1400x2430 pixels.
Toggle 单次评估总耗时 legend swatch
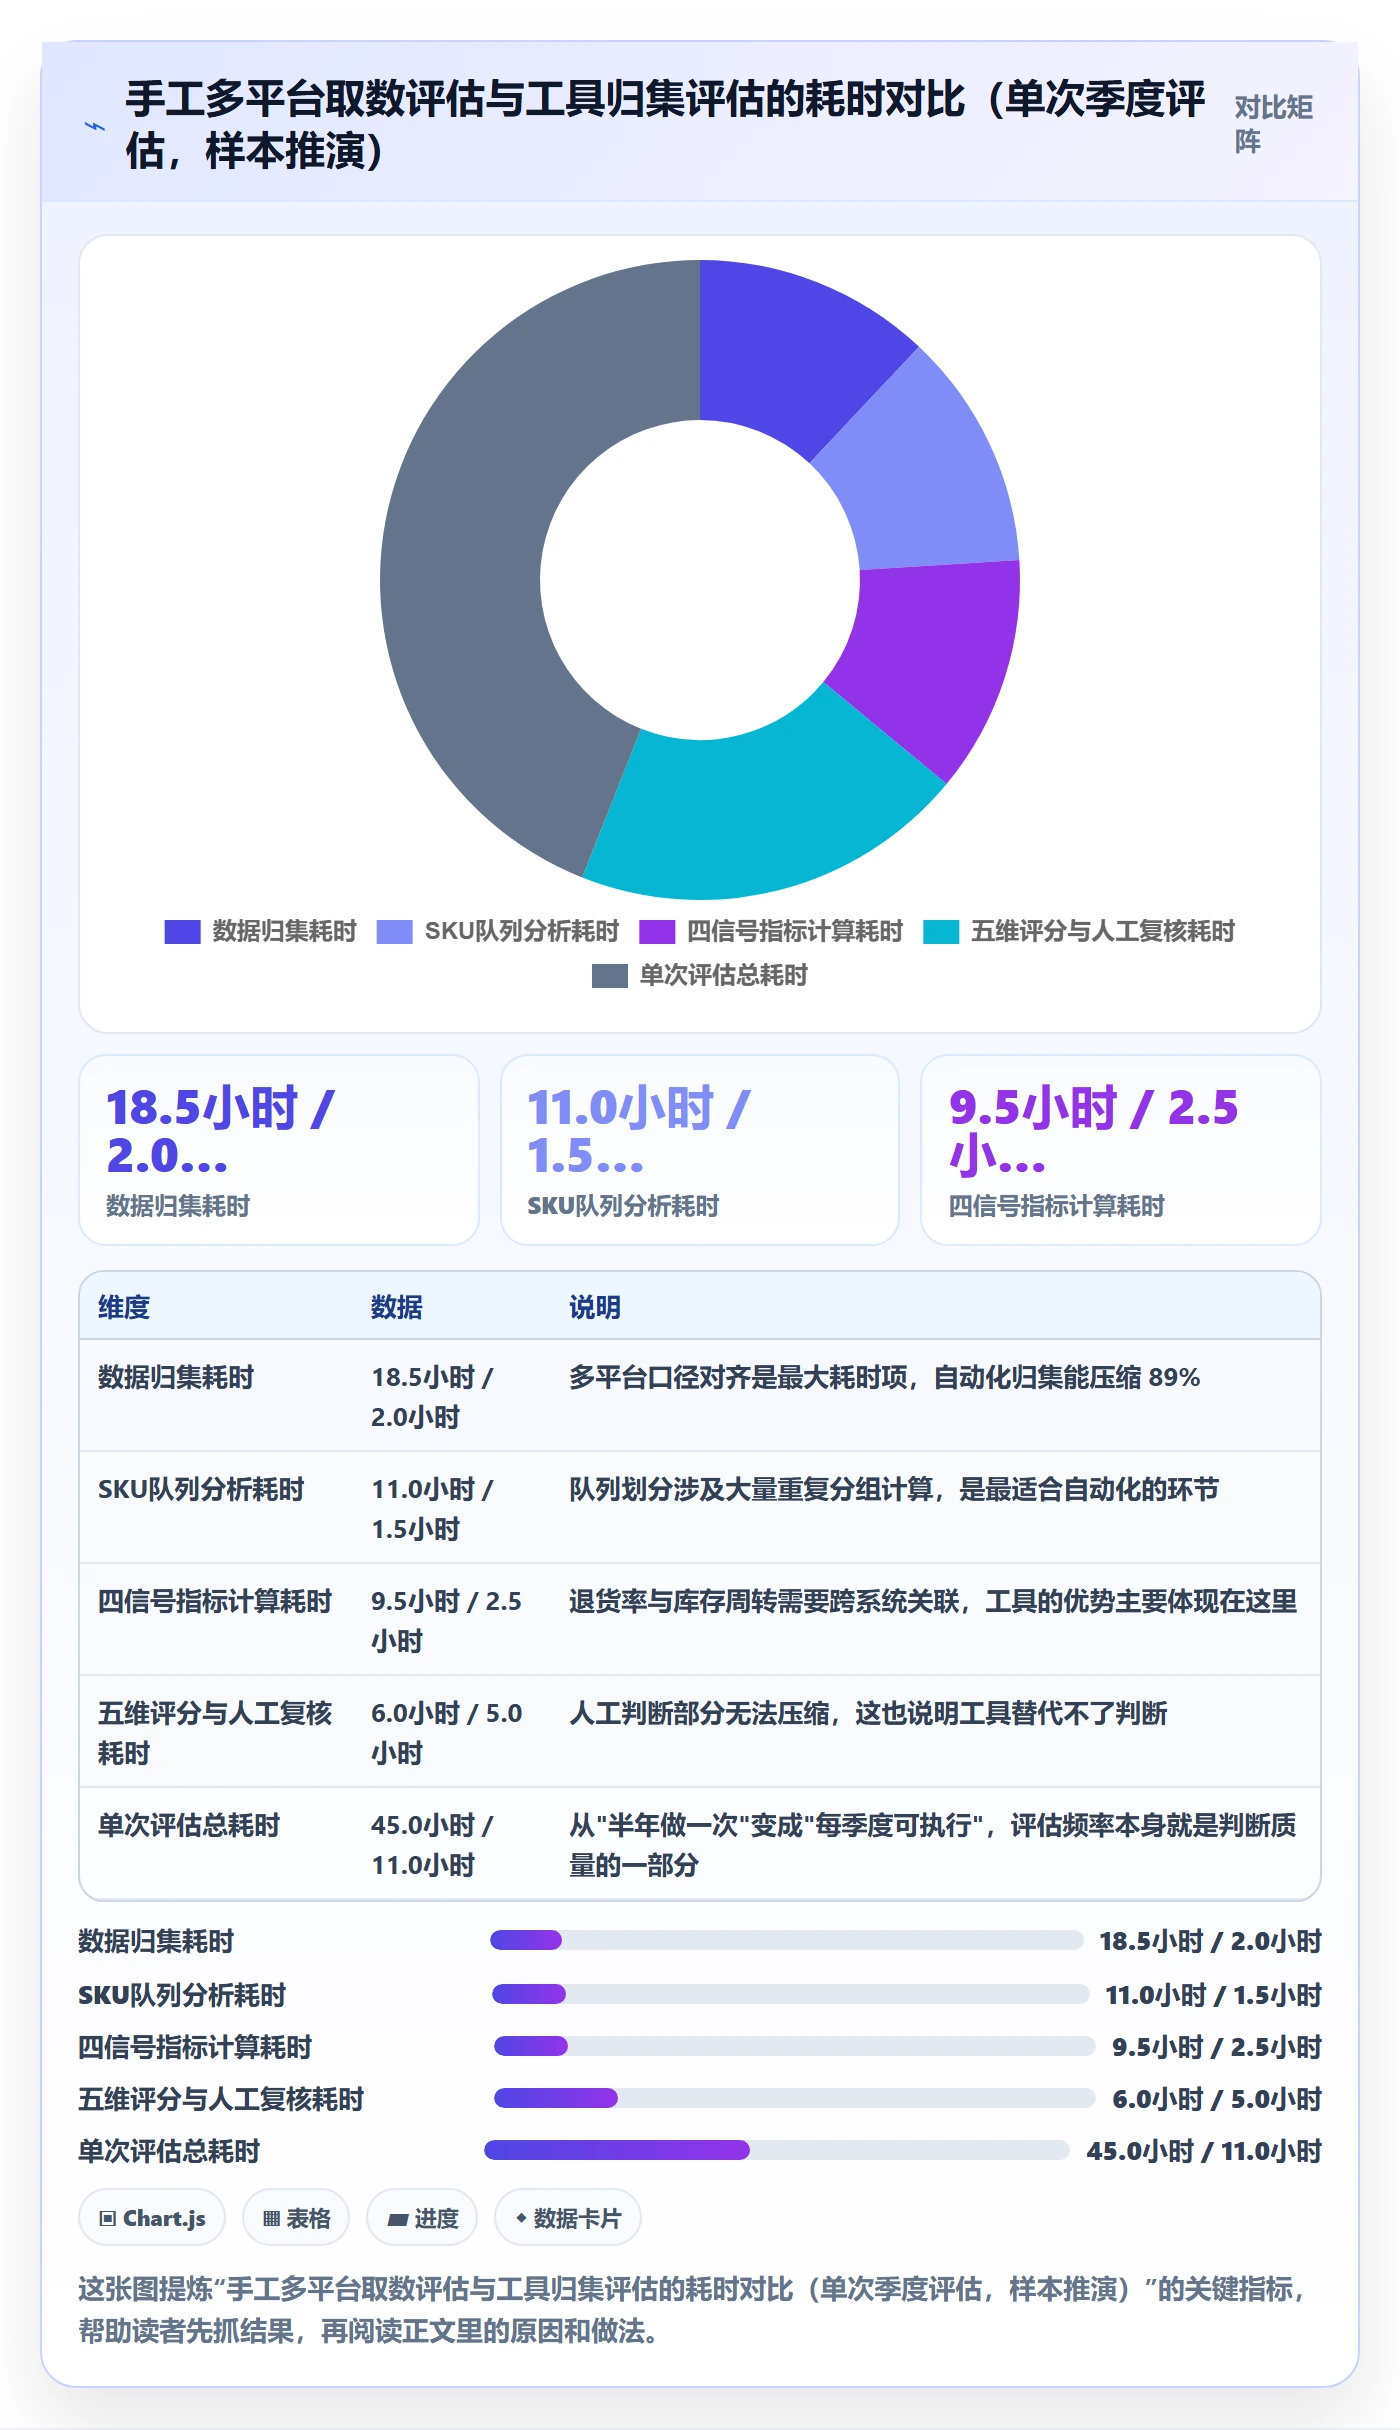tap(610, 975)
